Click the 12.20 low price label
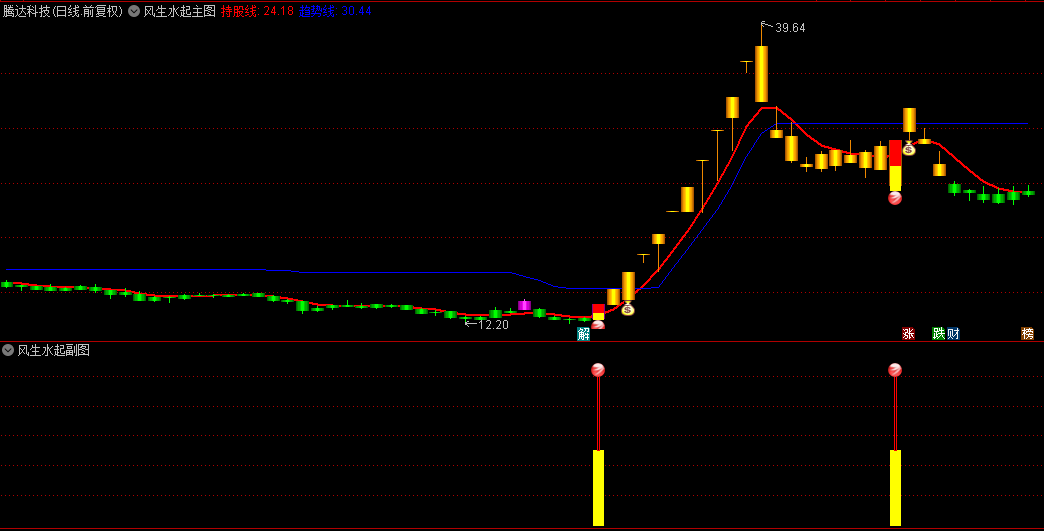 pos(493,325)
